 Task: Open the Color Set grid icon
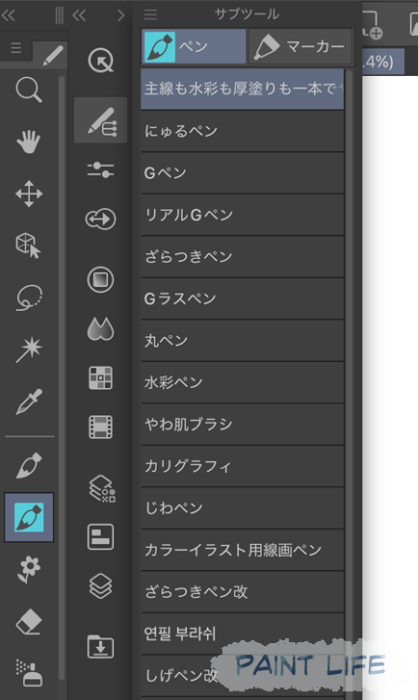[100, 378]
